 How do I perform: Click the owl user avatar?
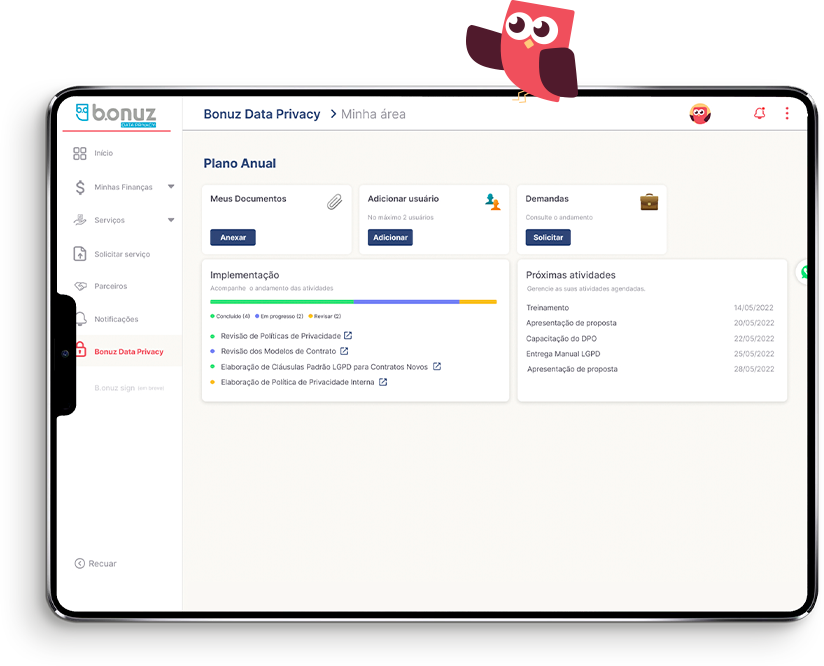click(700, 114)
